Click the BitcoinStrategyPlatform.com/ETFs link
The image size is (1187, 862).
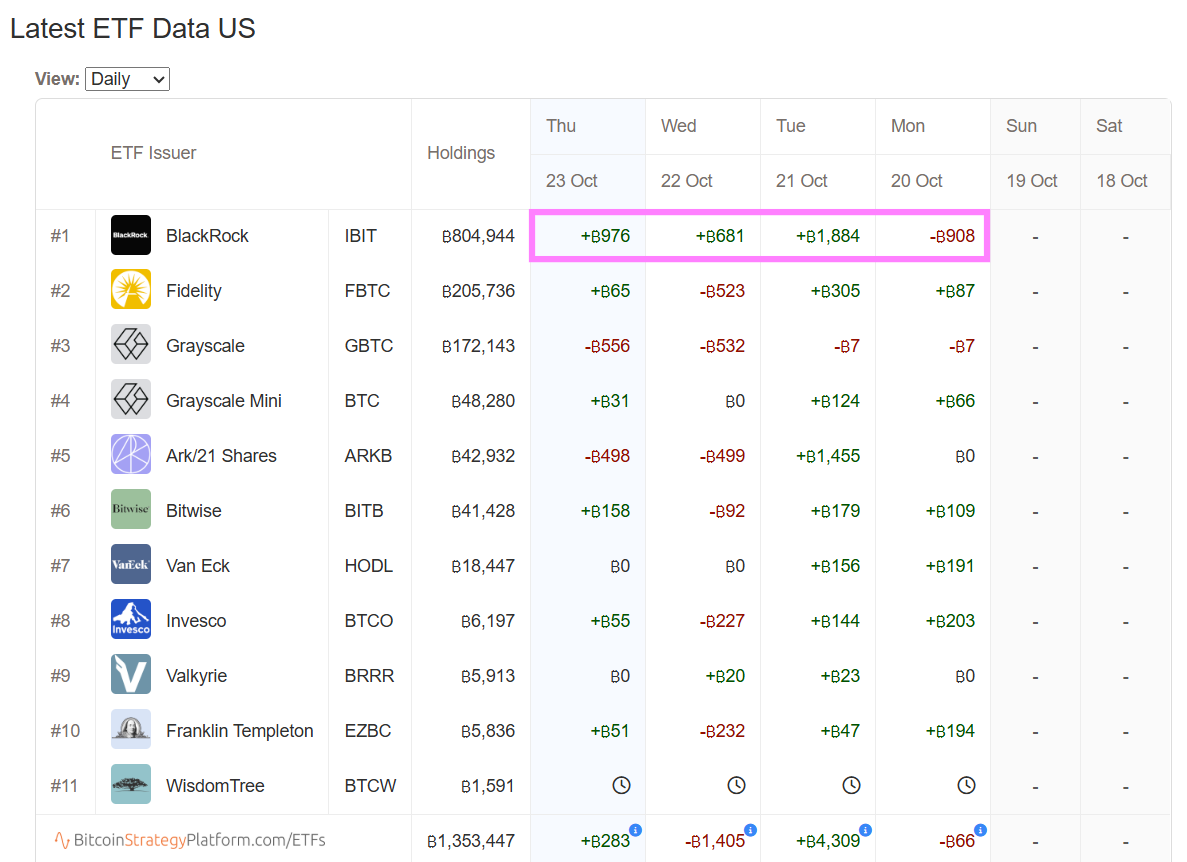pyautogui.click(x=190, y=841)
